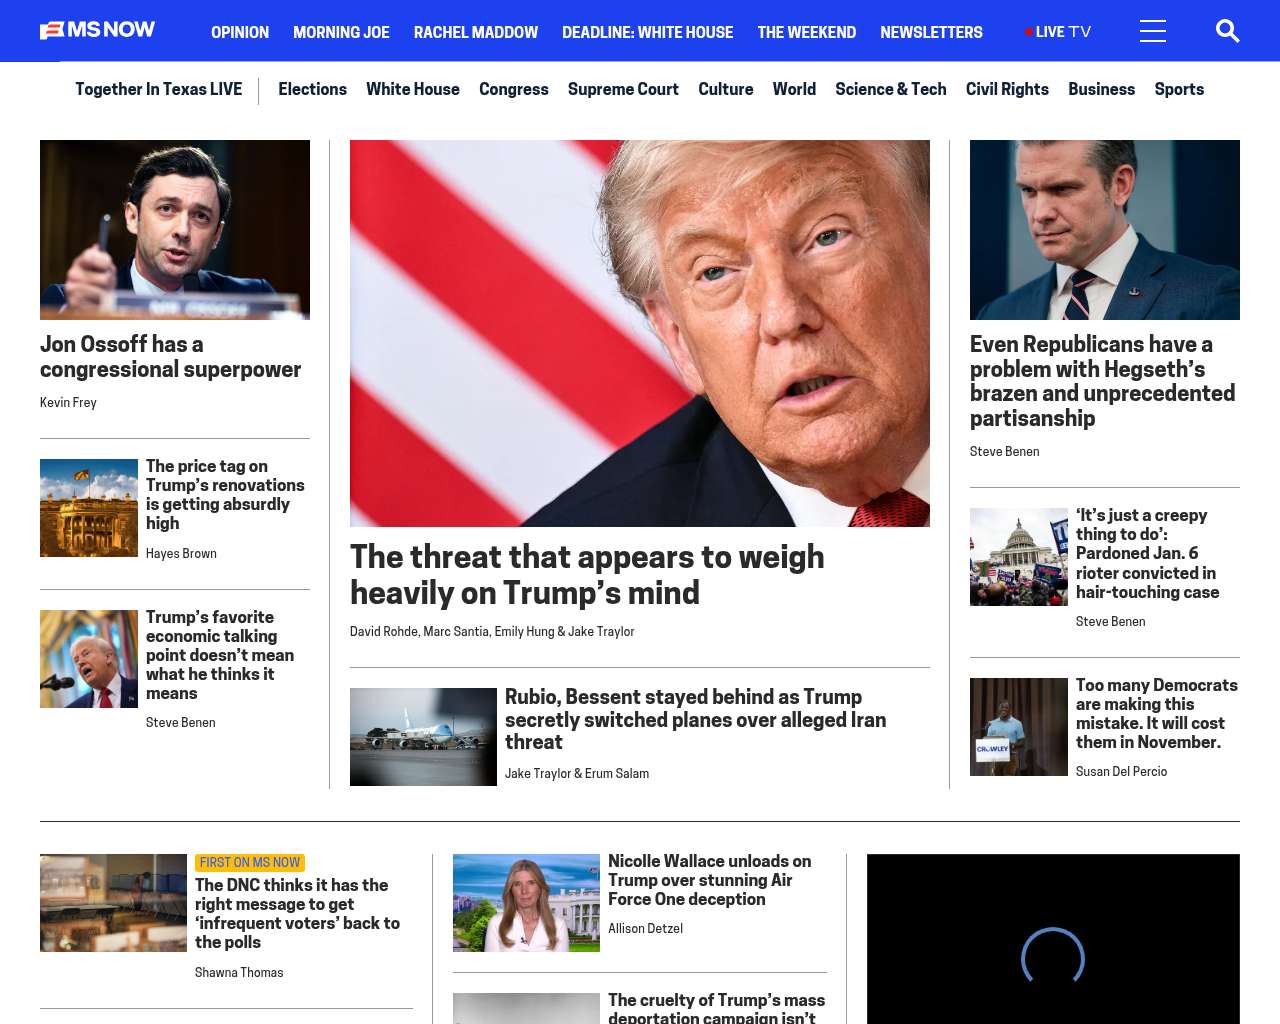The width and height of the screenshot is (1280, 1024).
Task: Open the Democrats podium speaker thumbnail
Action: pyautogui.click(x=1019, y=727)
